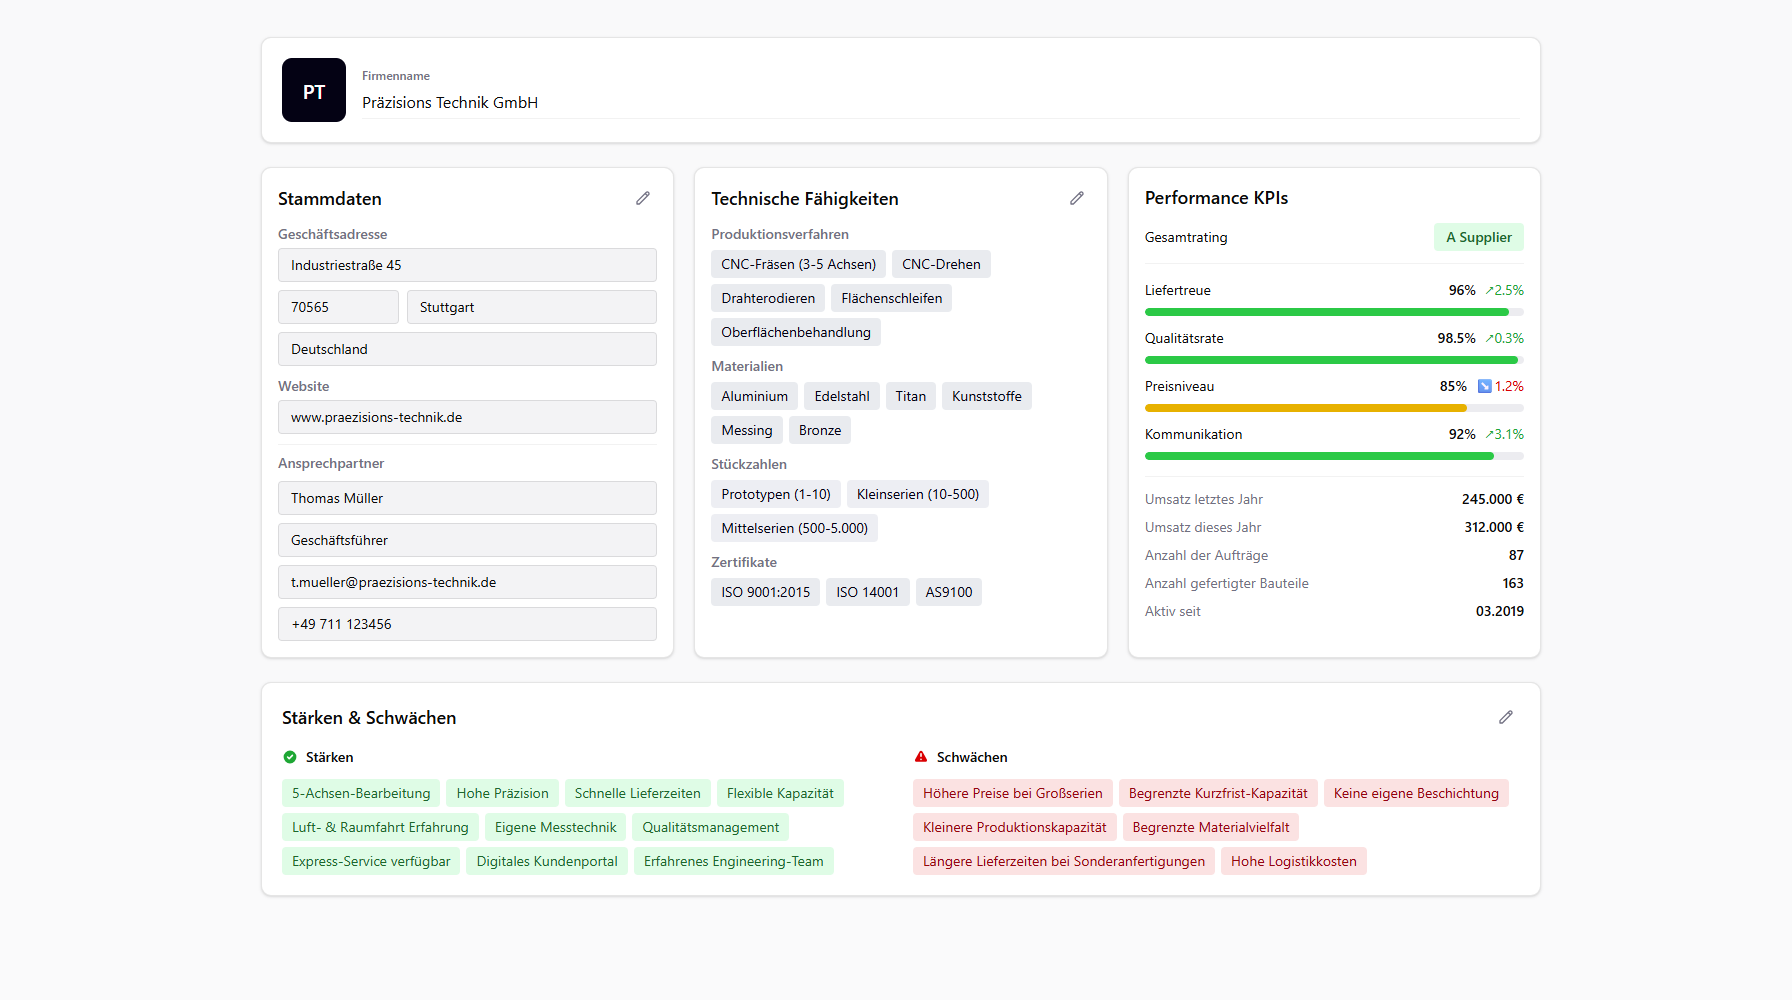Click the Preisniveau downward trend icon
The height and width of the screenshot is (1000, 1792).
pyautogui.click(x=1484, y=386)
